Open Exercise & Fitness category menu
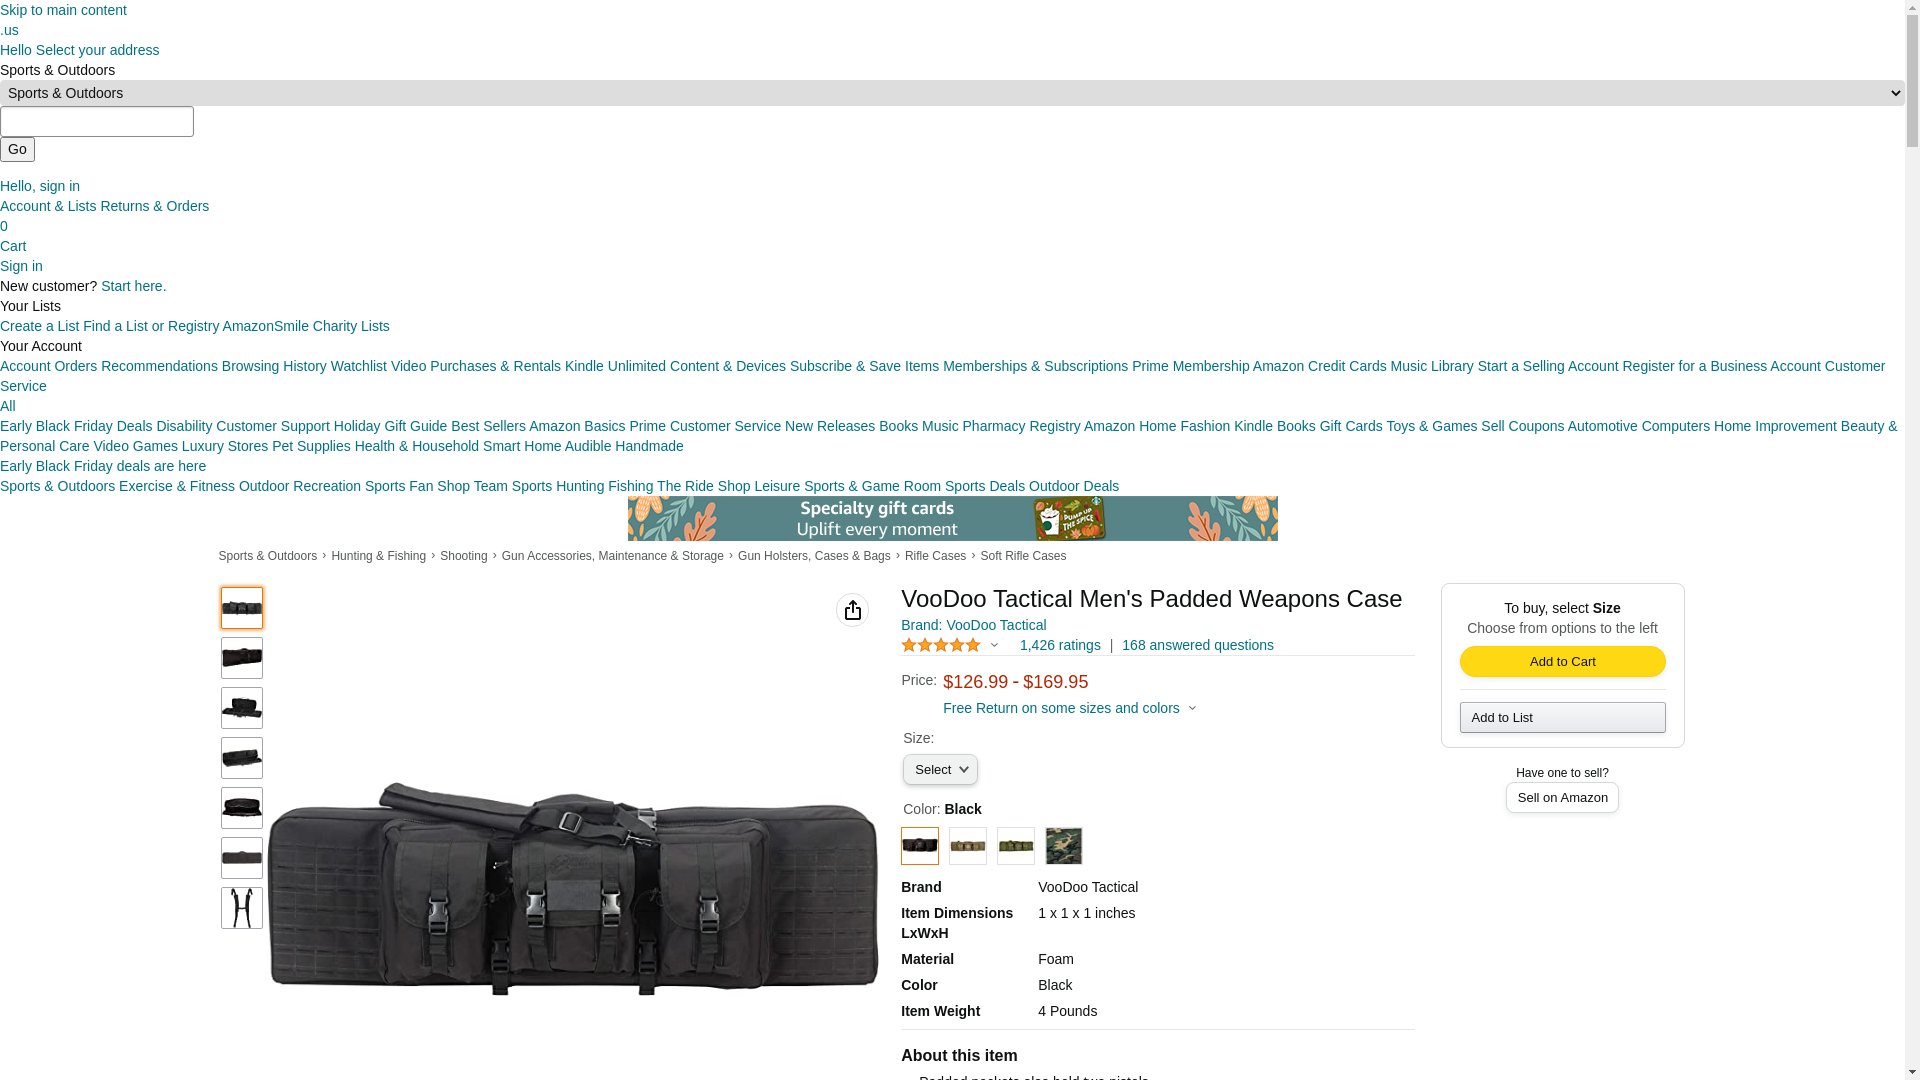The width and height of the screenshot is (1920, 1080). (x=177, y=486)
